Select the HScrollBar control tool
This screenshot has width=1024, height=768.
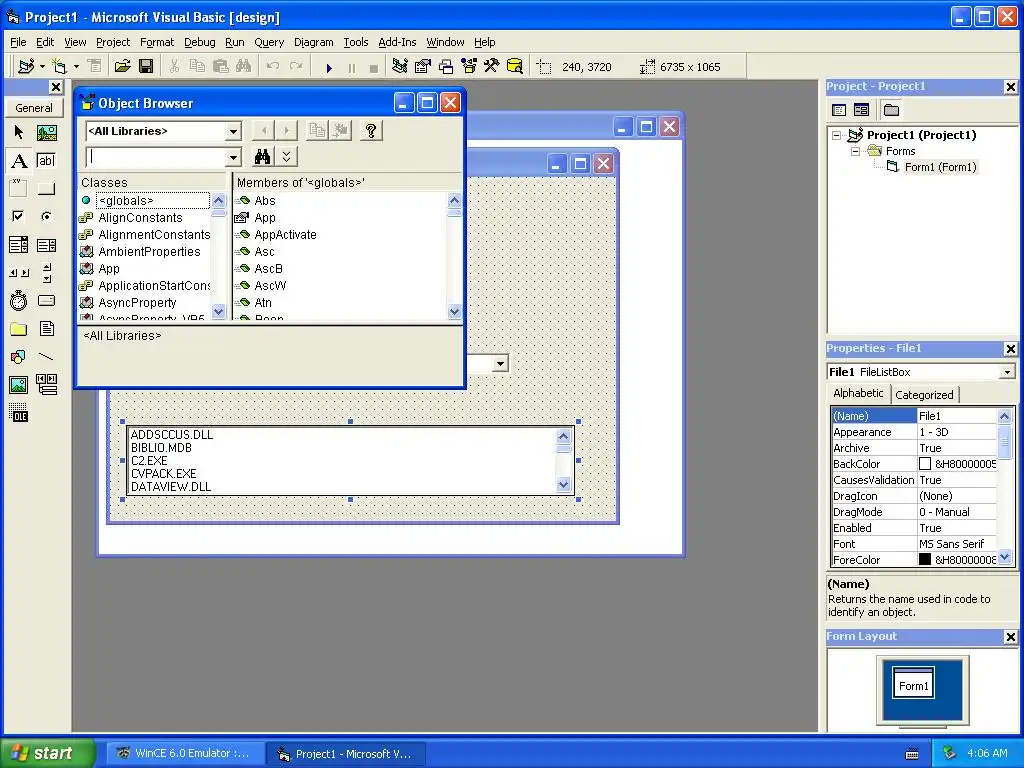coord(19,273)
